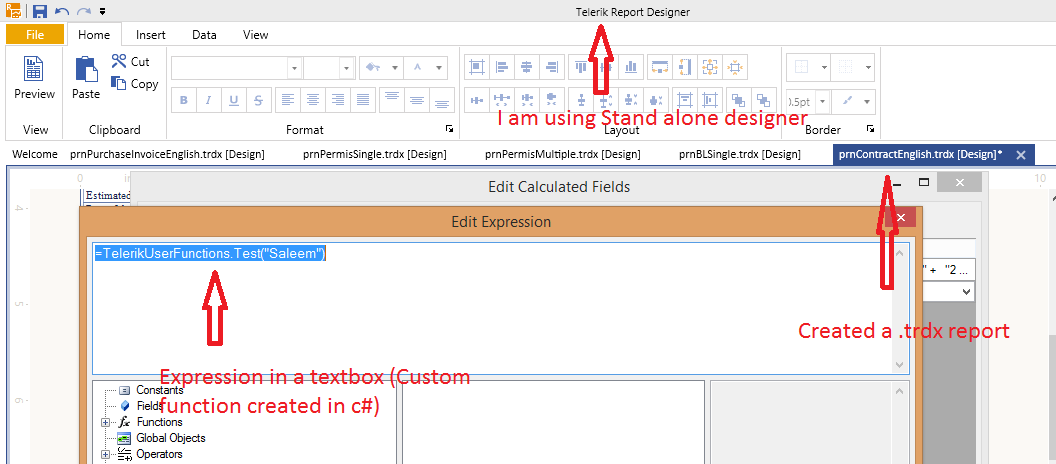Open the font size dropdown
Screen dimensions: 1056x464
click(x=347, y=67)
